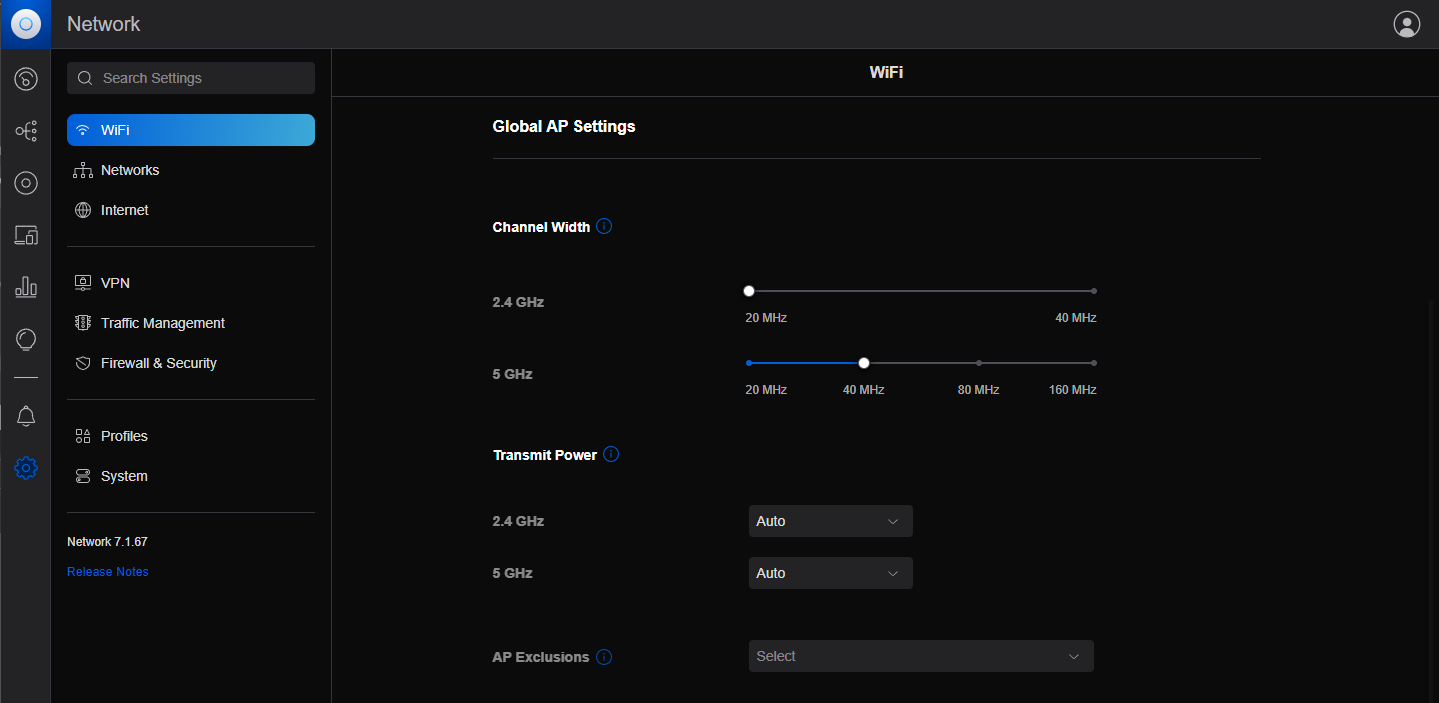Open Insights using the lightbulb icon
This screenshot has width=1439, height=703.
coord(25,339)
